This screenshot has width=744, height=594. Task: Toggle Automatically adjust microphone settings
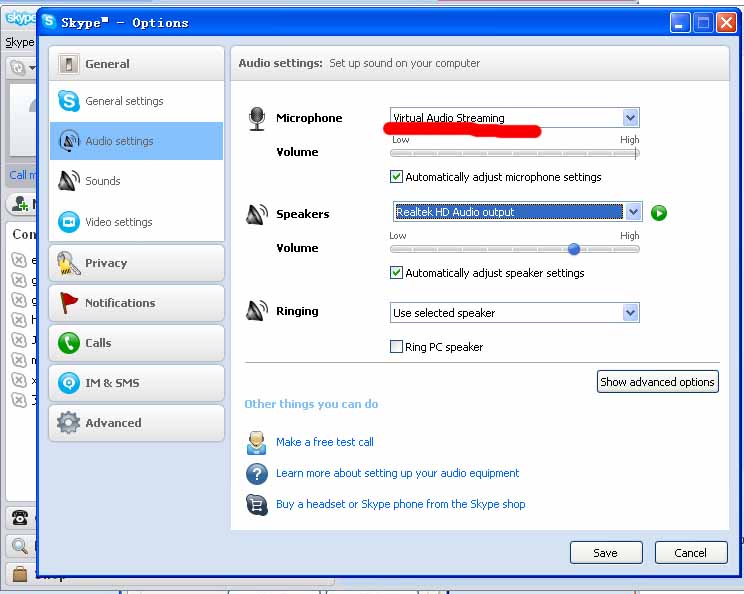coord(396,177)
